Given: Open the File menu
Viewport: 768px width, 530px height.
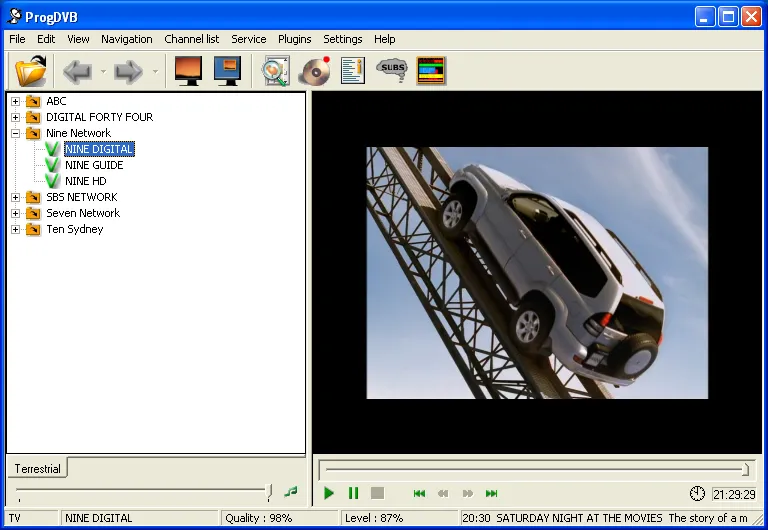Looking at the screenshot, I should [x=17, y=39].
